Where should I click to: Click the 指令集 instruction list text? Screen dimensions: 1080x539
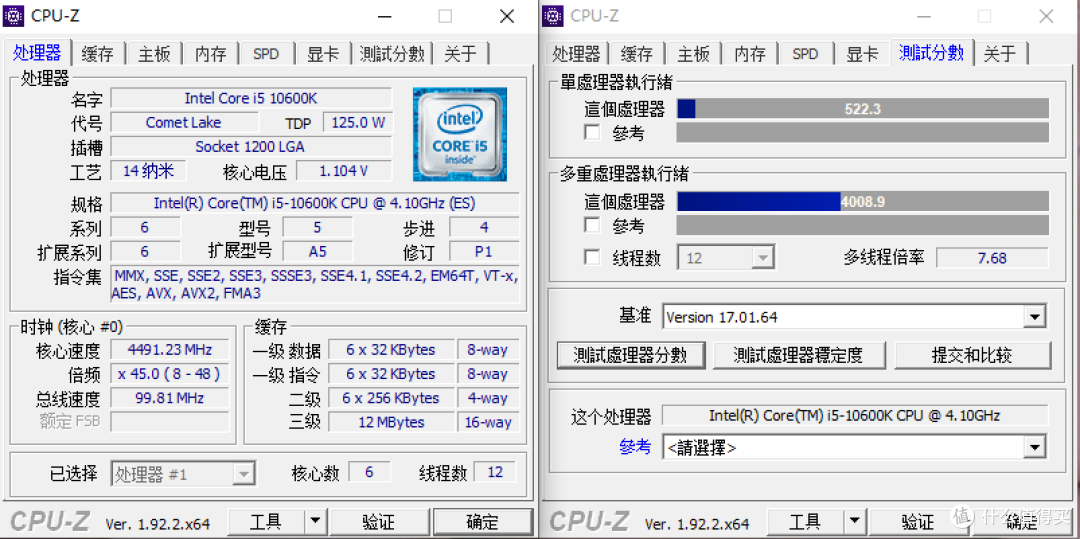(315, 284)
